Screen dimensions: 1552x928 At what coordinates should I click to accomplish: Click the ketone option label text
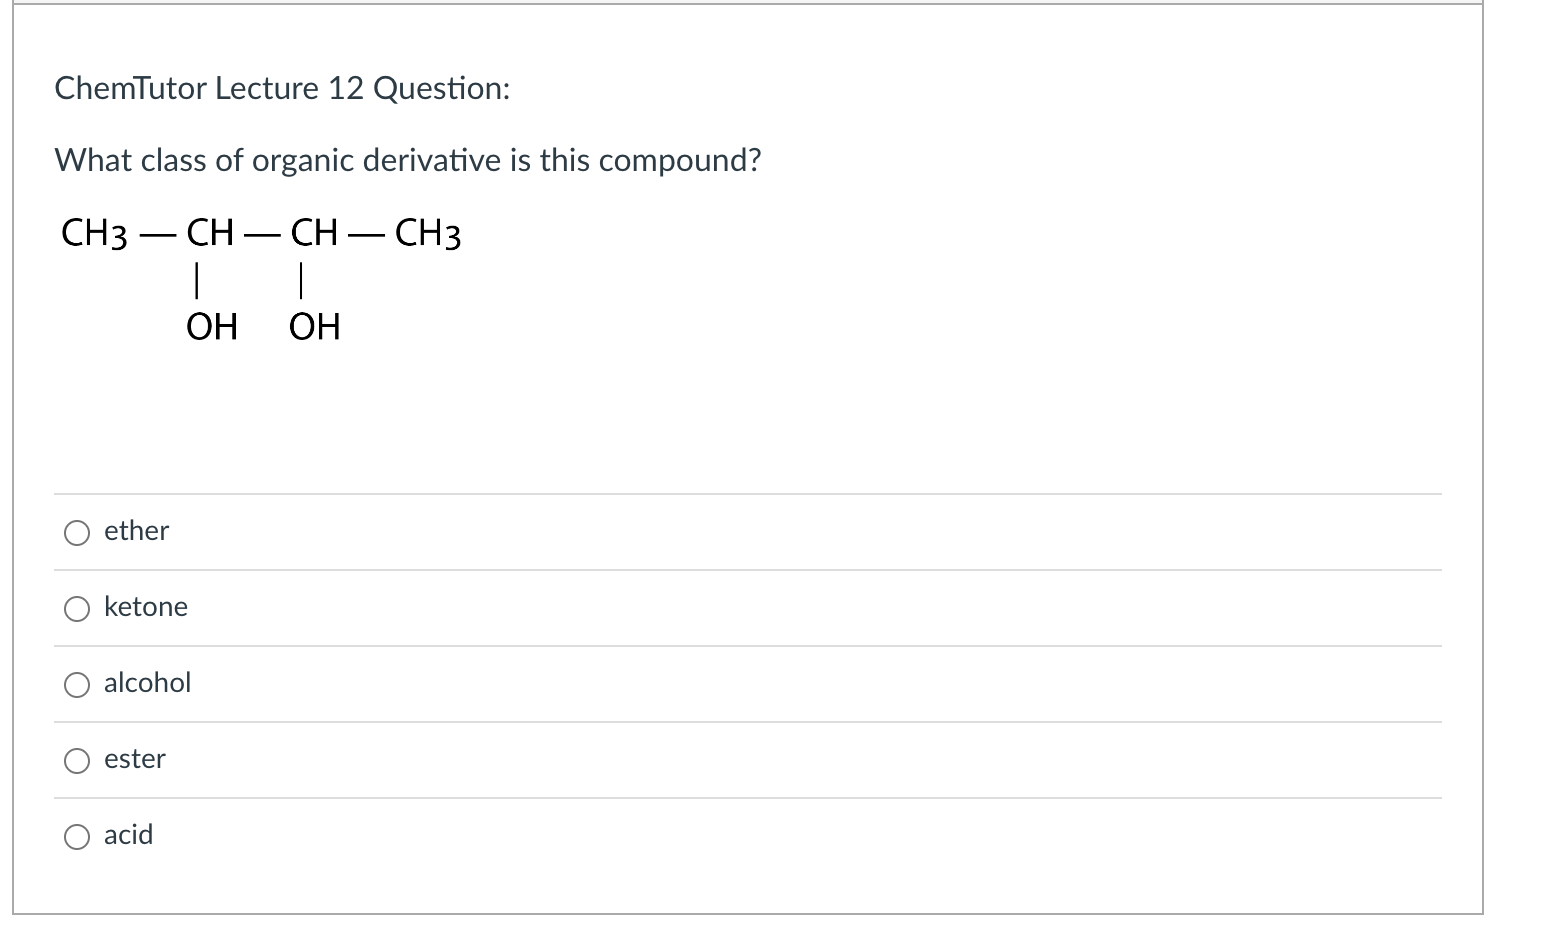click(x=147, y=607)
